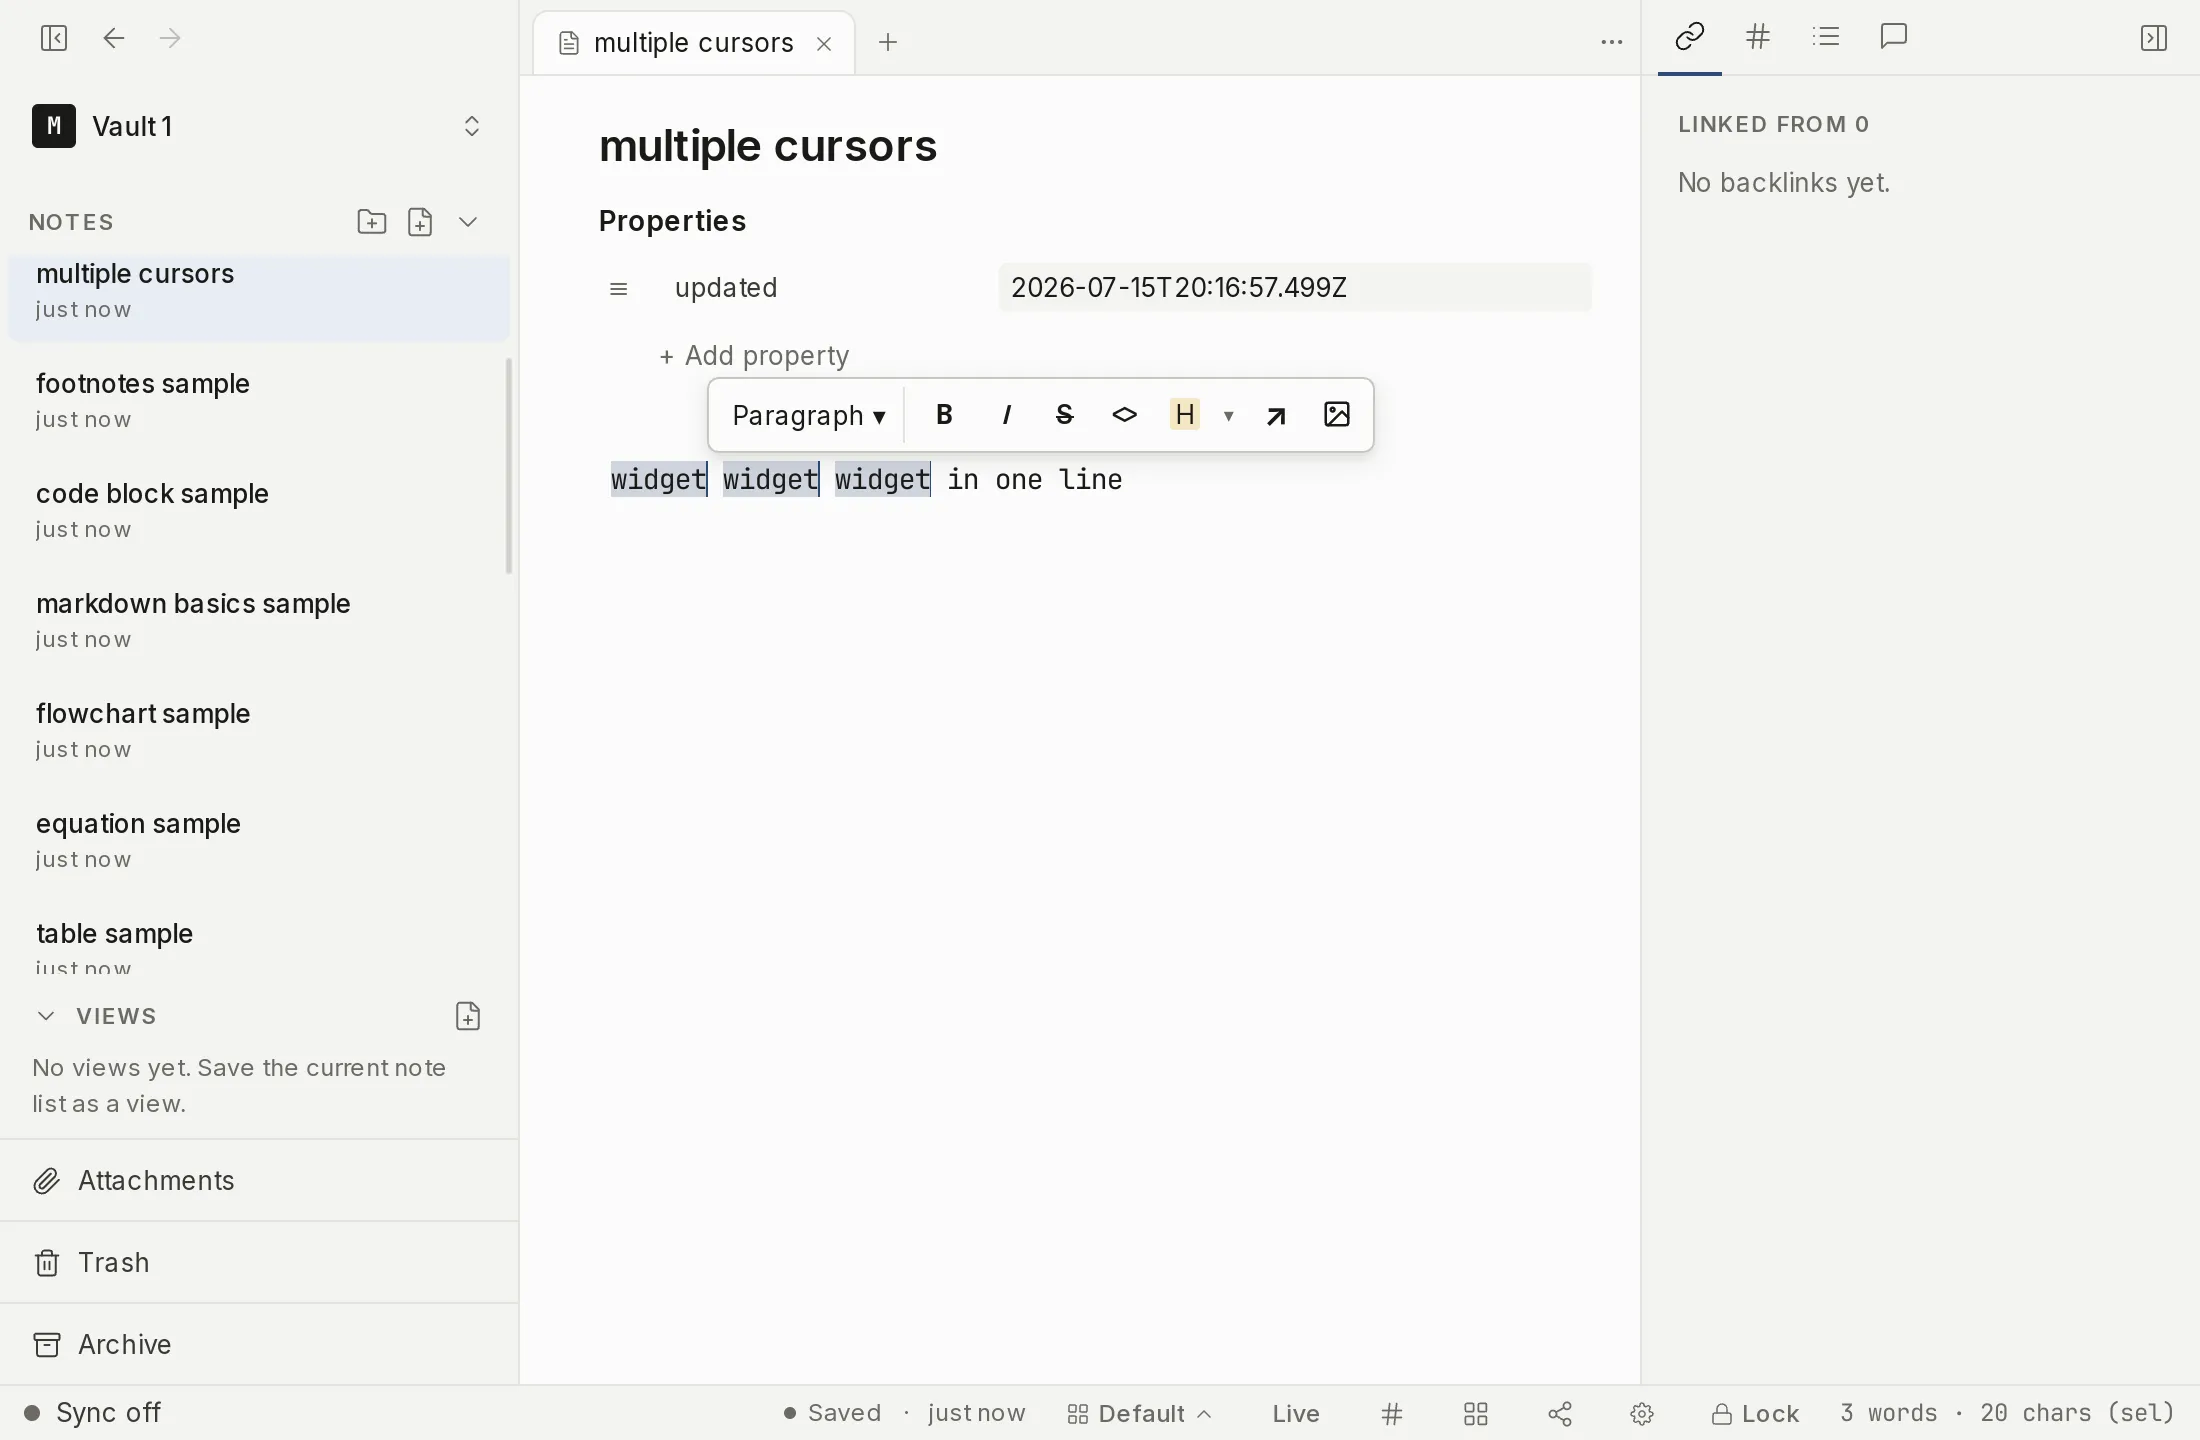The width and height of the screenshot is (2200, 1440).
Task: Toggle Live preview mode
Action: tap(1296, 1414)
